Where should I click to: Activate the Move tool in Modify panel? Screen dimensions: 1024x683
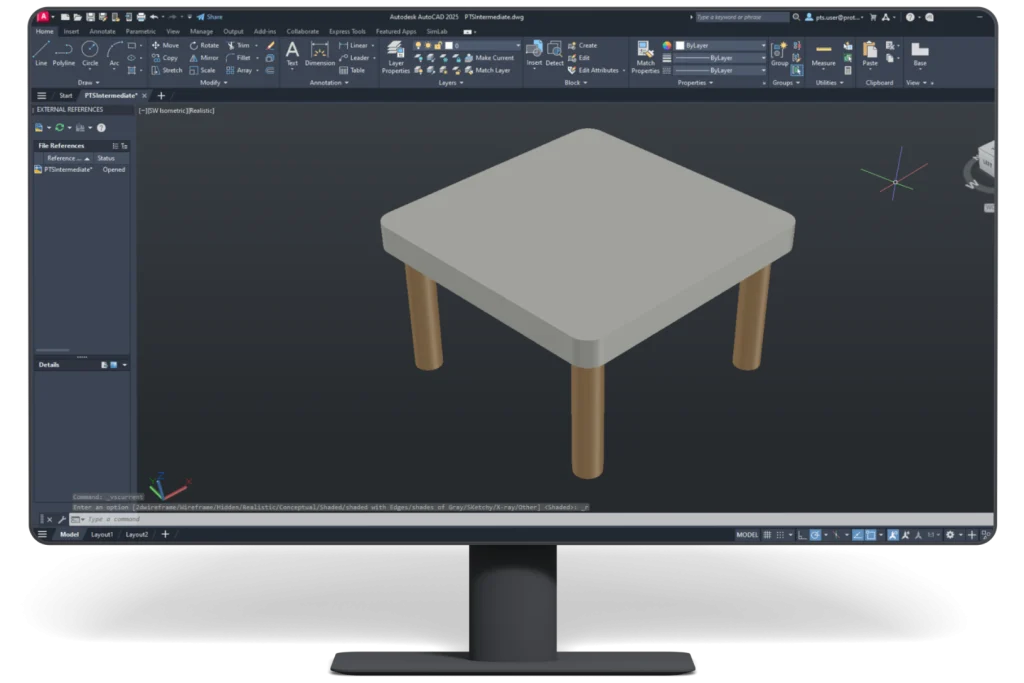pos(169,46)
